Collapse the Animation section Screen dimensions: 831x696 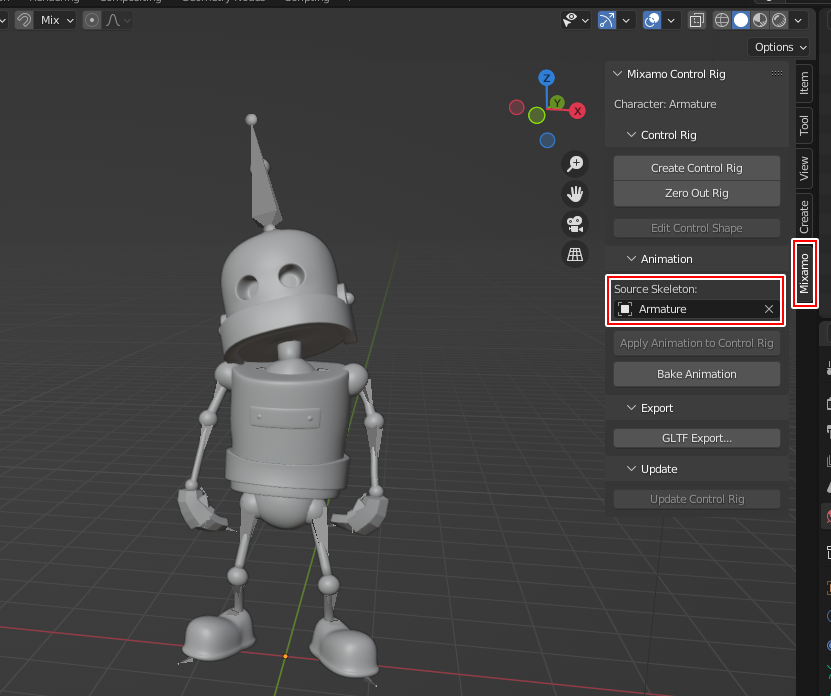coord(631,259)
